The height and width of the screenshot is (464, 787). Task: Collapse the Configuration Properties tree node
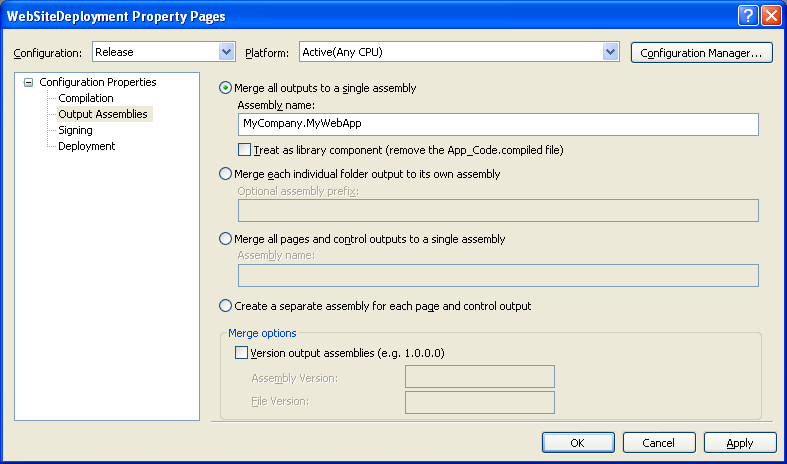(x=29, y=82)
